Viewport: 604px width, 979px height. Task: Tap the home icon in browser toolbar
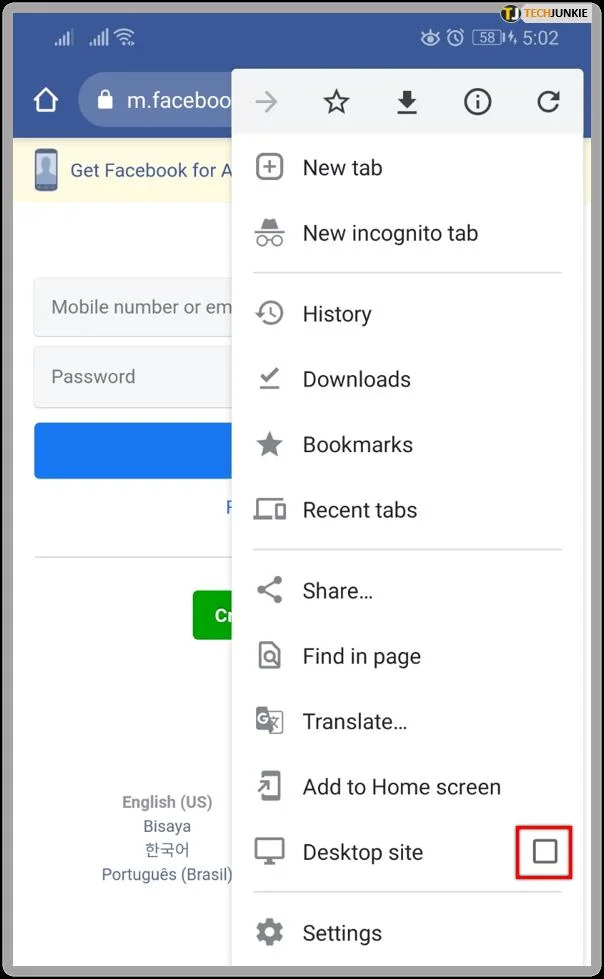point(46,101)
